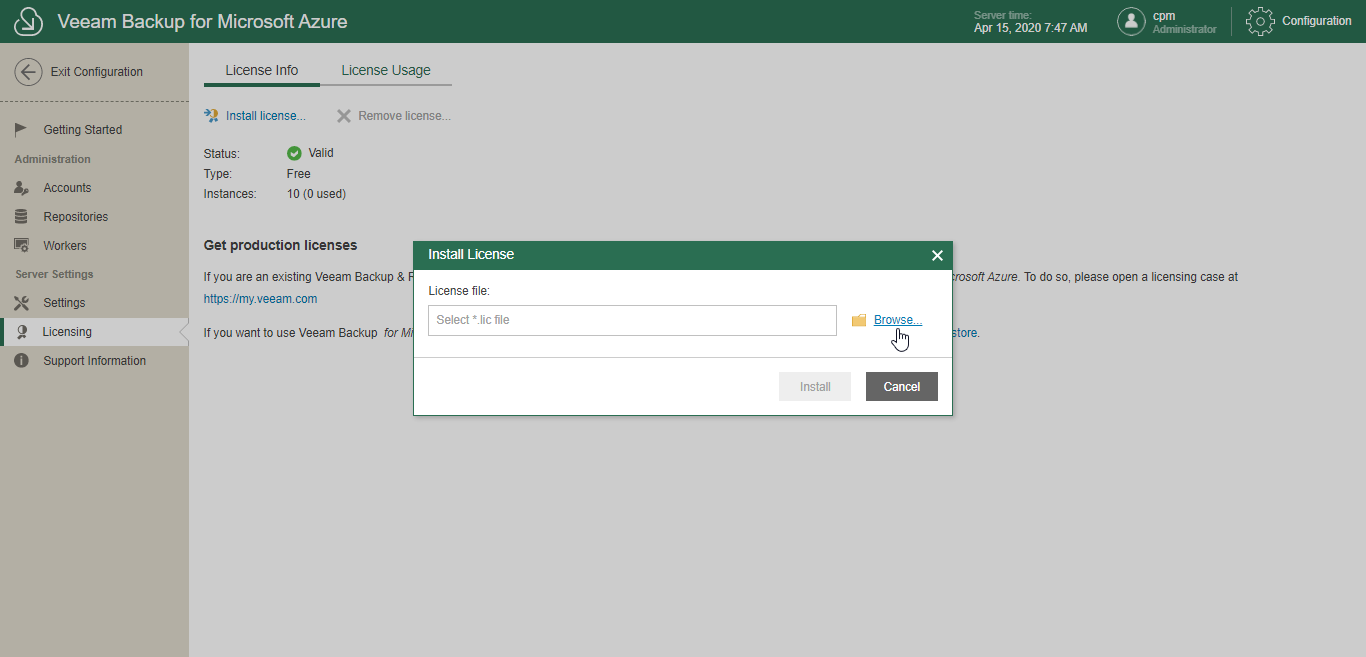Click the Instances value 10 (0 used)
Viewport: 1366px width, 657px height.
click(316, 194)
